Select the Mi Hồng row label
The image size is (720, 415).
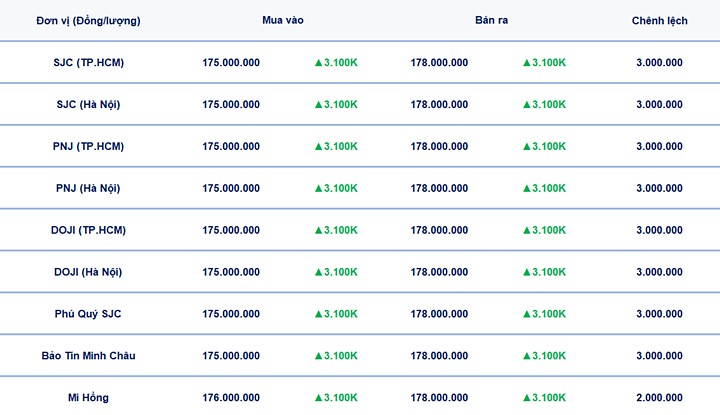coord(89,398)
